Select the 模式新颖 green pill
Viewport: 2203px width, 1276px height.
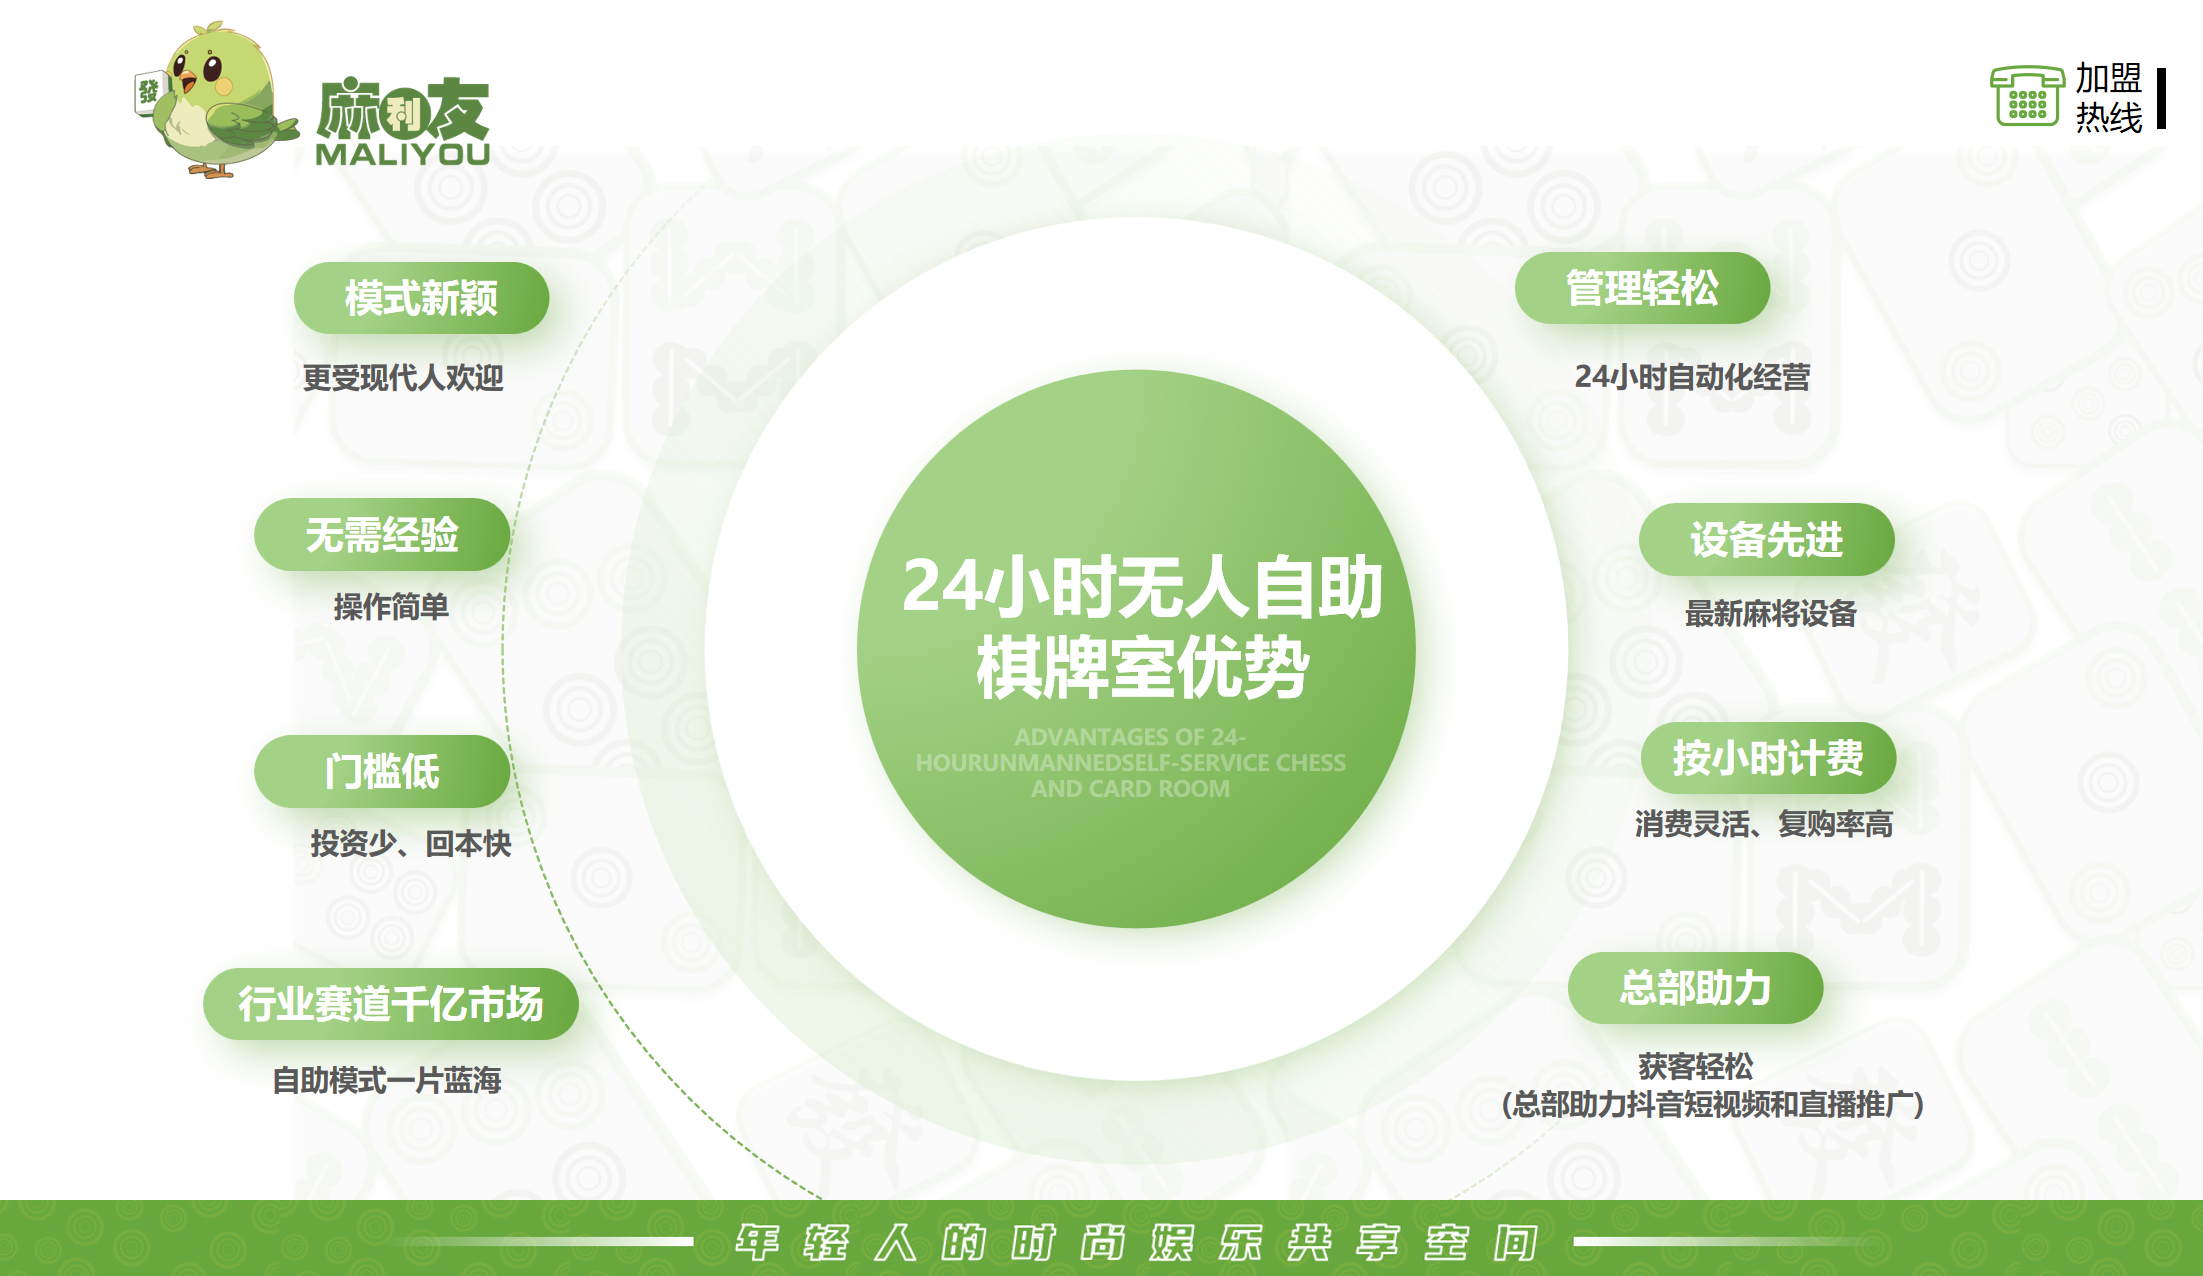tap(421, 298)
